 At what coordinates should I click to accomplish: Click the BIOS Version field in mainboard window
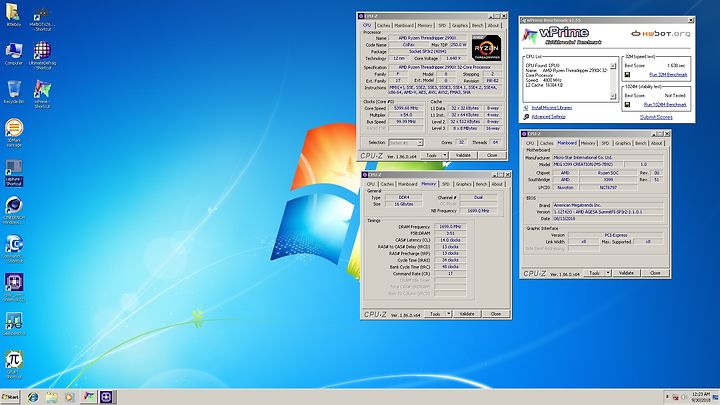(608, 212)
